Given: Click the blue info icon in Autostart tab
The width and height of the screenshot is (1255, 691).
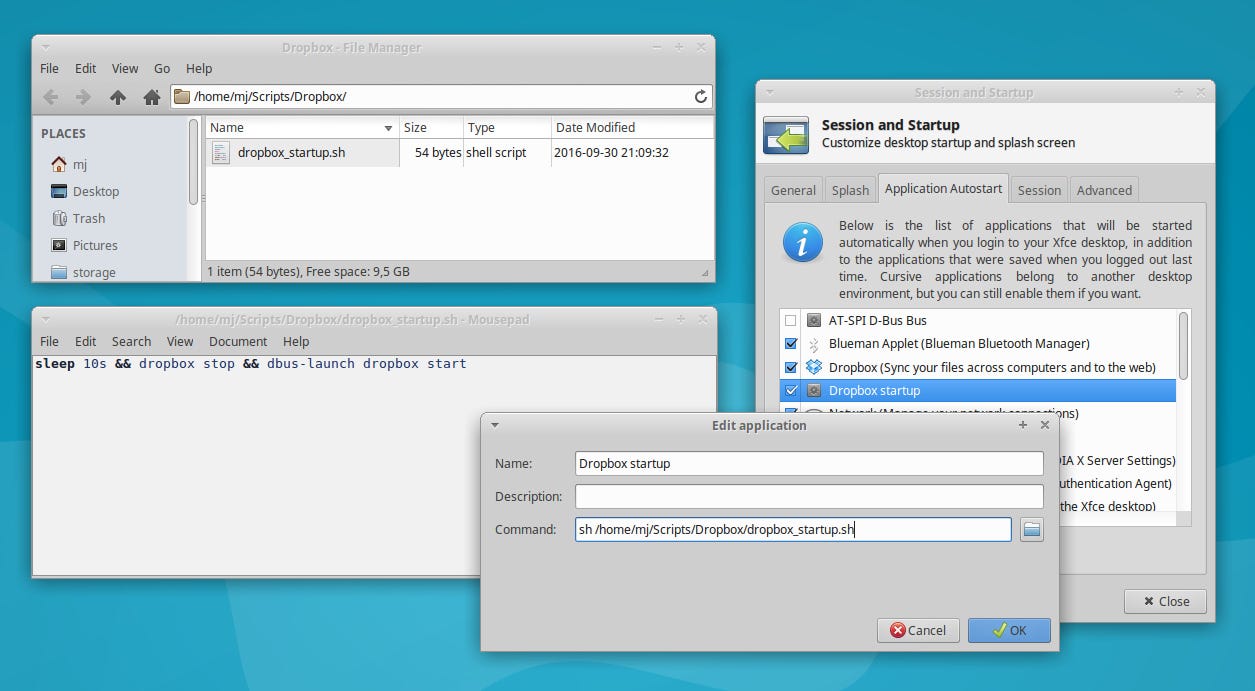Looking at the screenshot, I should click(x=803, y=243).
